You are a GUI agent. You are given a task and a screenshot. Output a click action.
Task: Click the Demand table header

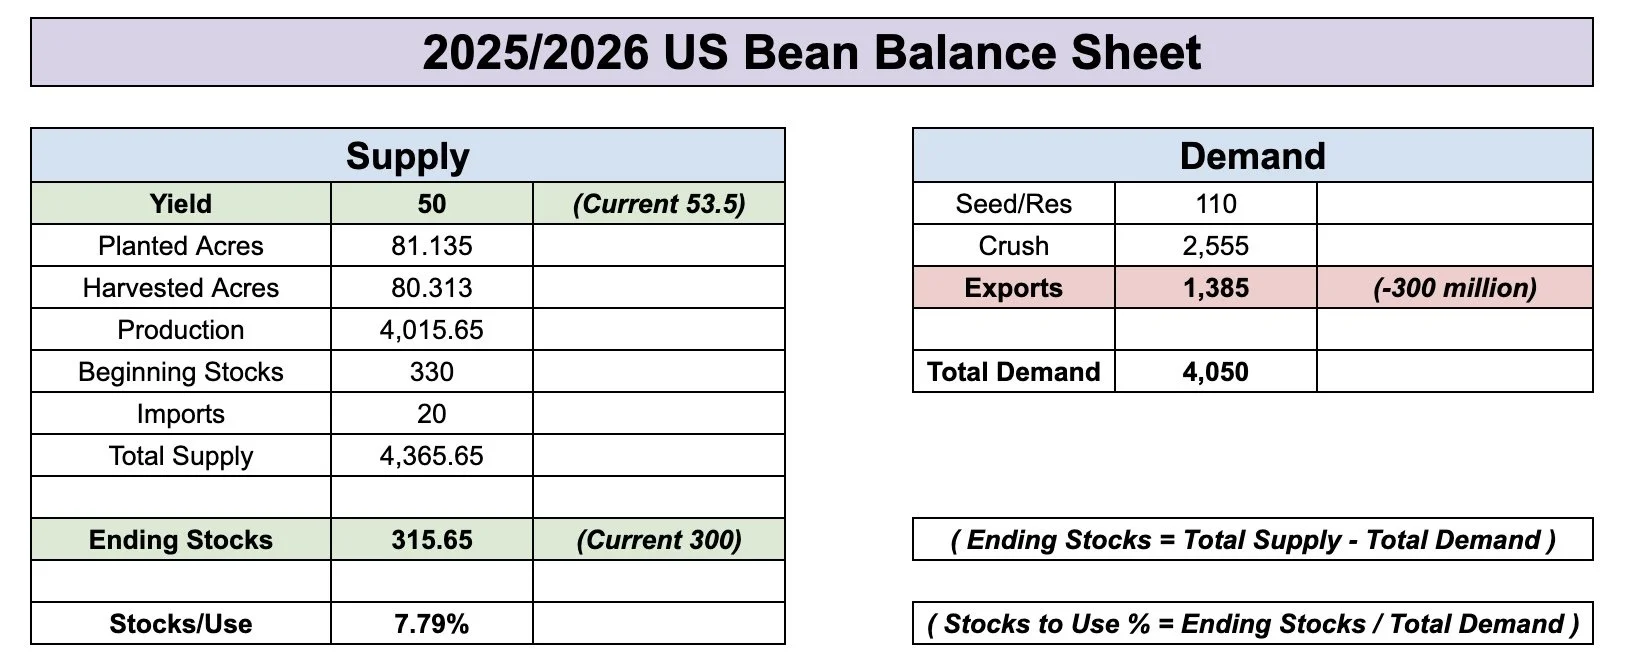pos(1253,155)
